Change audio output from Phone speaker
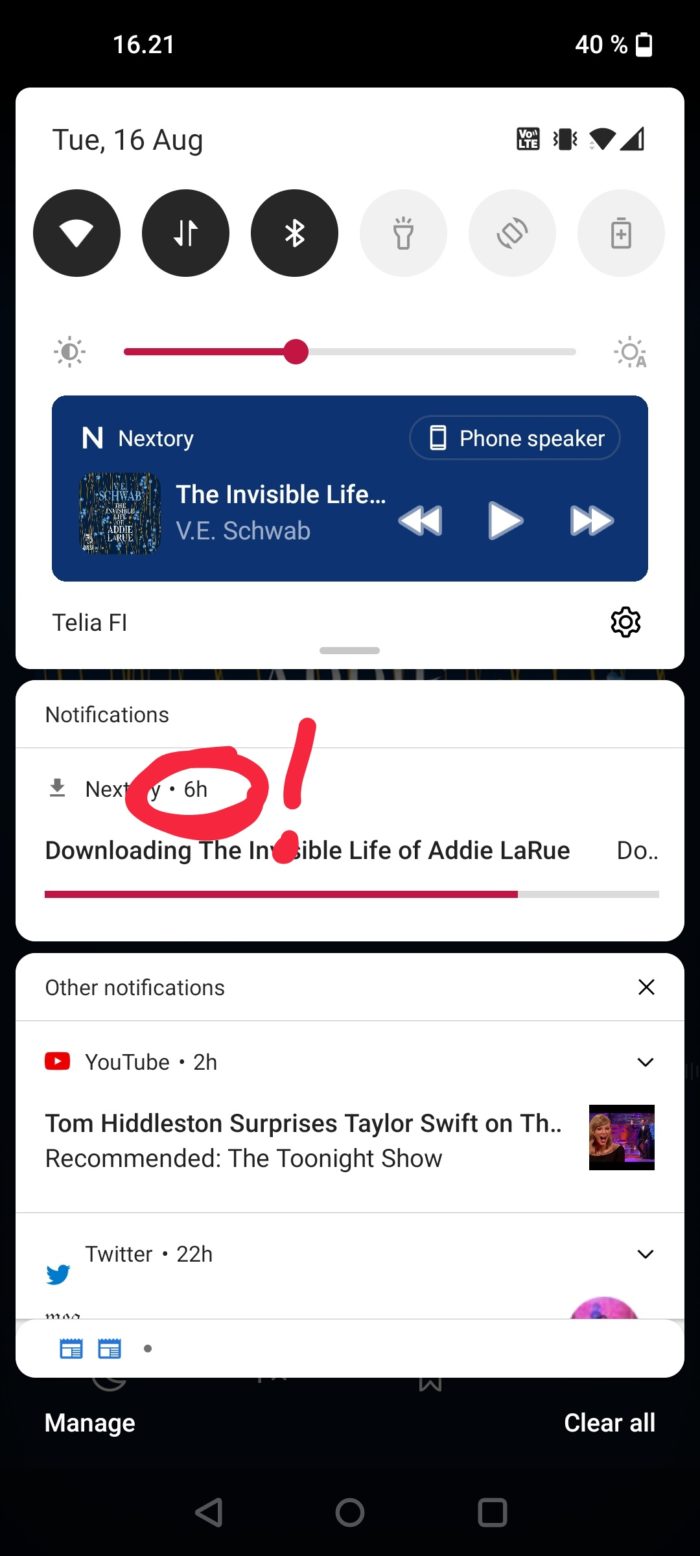700x1556 pixels. tap(515, 438)
